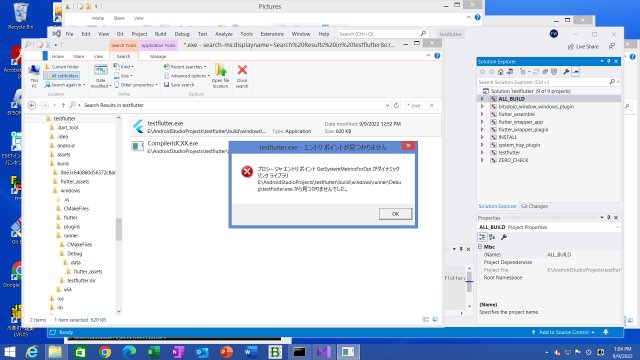
Task: Expand the INSTALL project node
Action: [x=482, y=137]
